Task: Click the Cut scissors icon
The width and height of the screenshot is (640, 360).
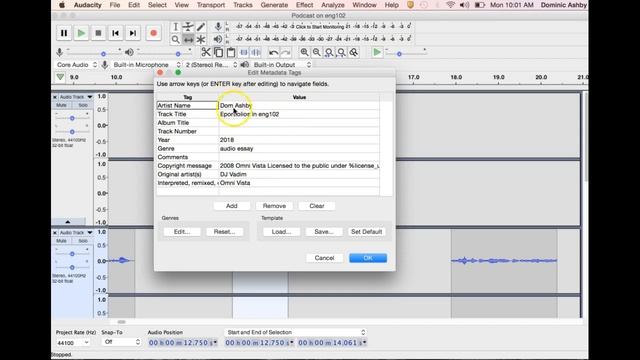Action: 206,52
